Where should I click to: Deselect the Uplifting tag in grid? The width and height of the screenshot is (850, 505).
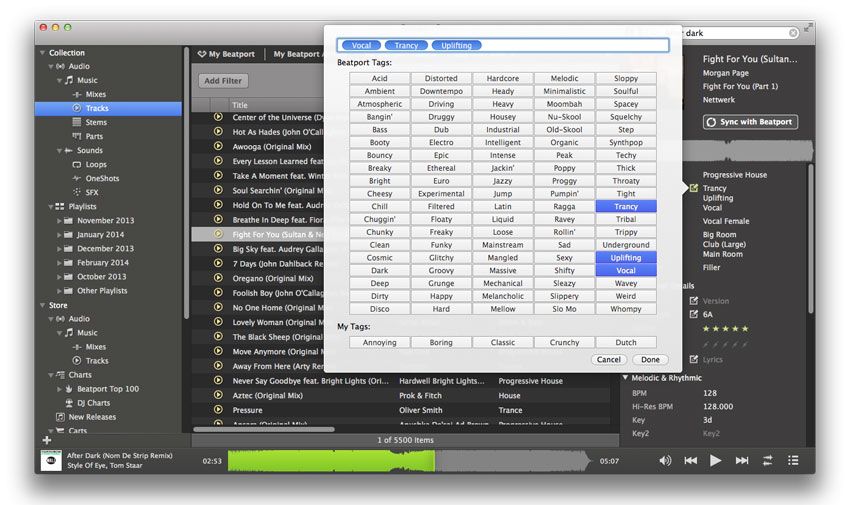[626, 258]
